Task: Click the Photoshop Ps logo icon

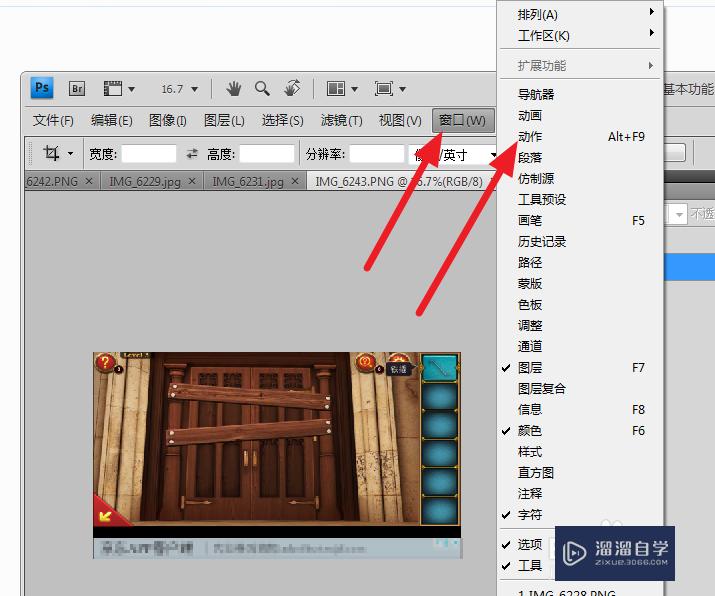Action: pos(42,88)
